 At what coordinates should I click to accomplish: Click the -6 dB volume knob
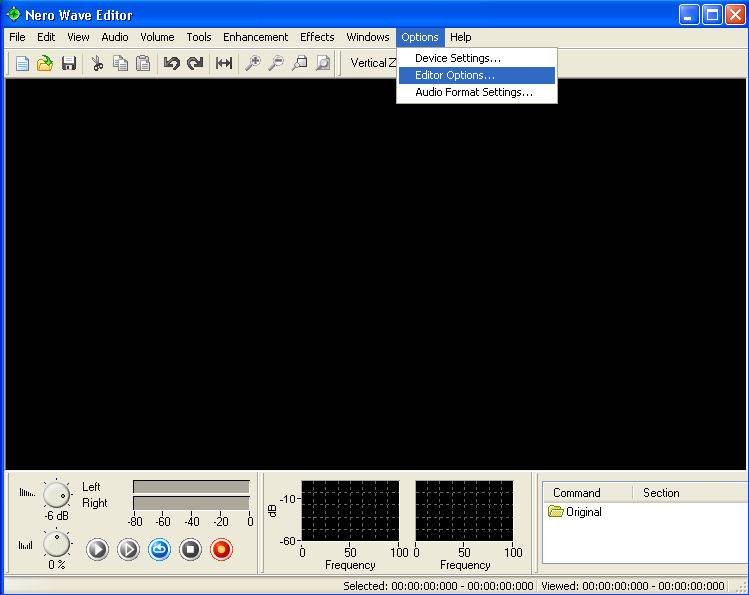click(x=57, y=493)
